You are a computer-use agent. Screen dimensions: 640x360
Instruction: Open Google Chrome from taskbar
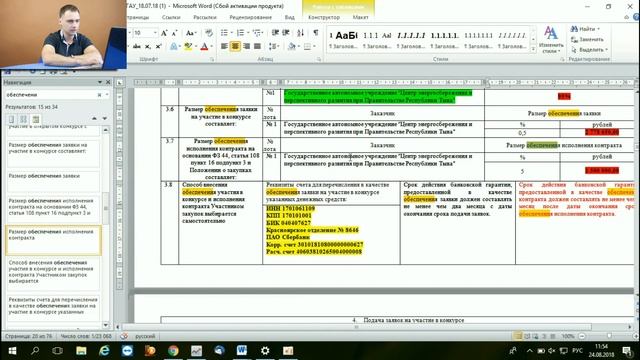pyautogui.click(x=173, y=351)
